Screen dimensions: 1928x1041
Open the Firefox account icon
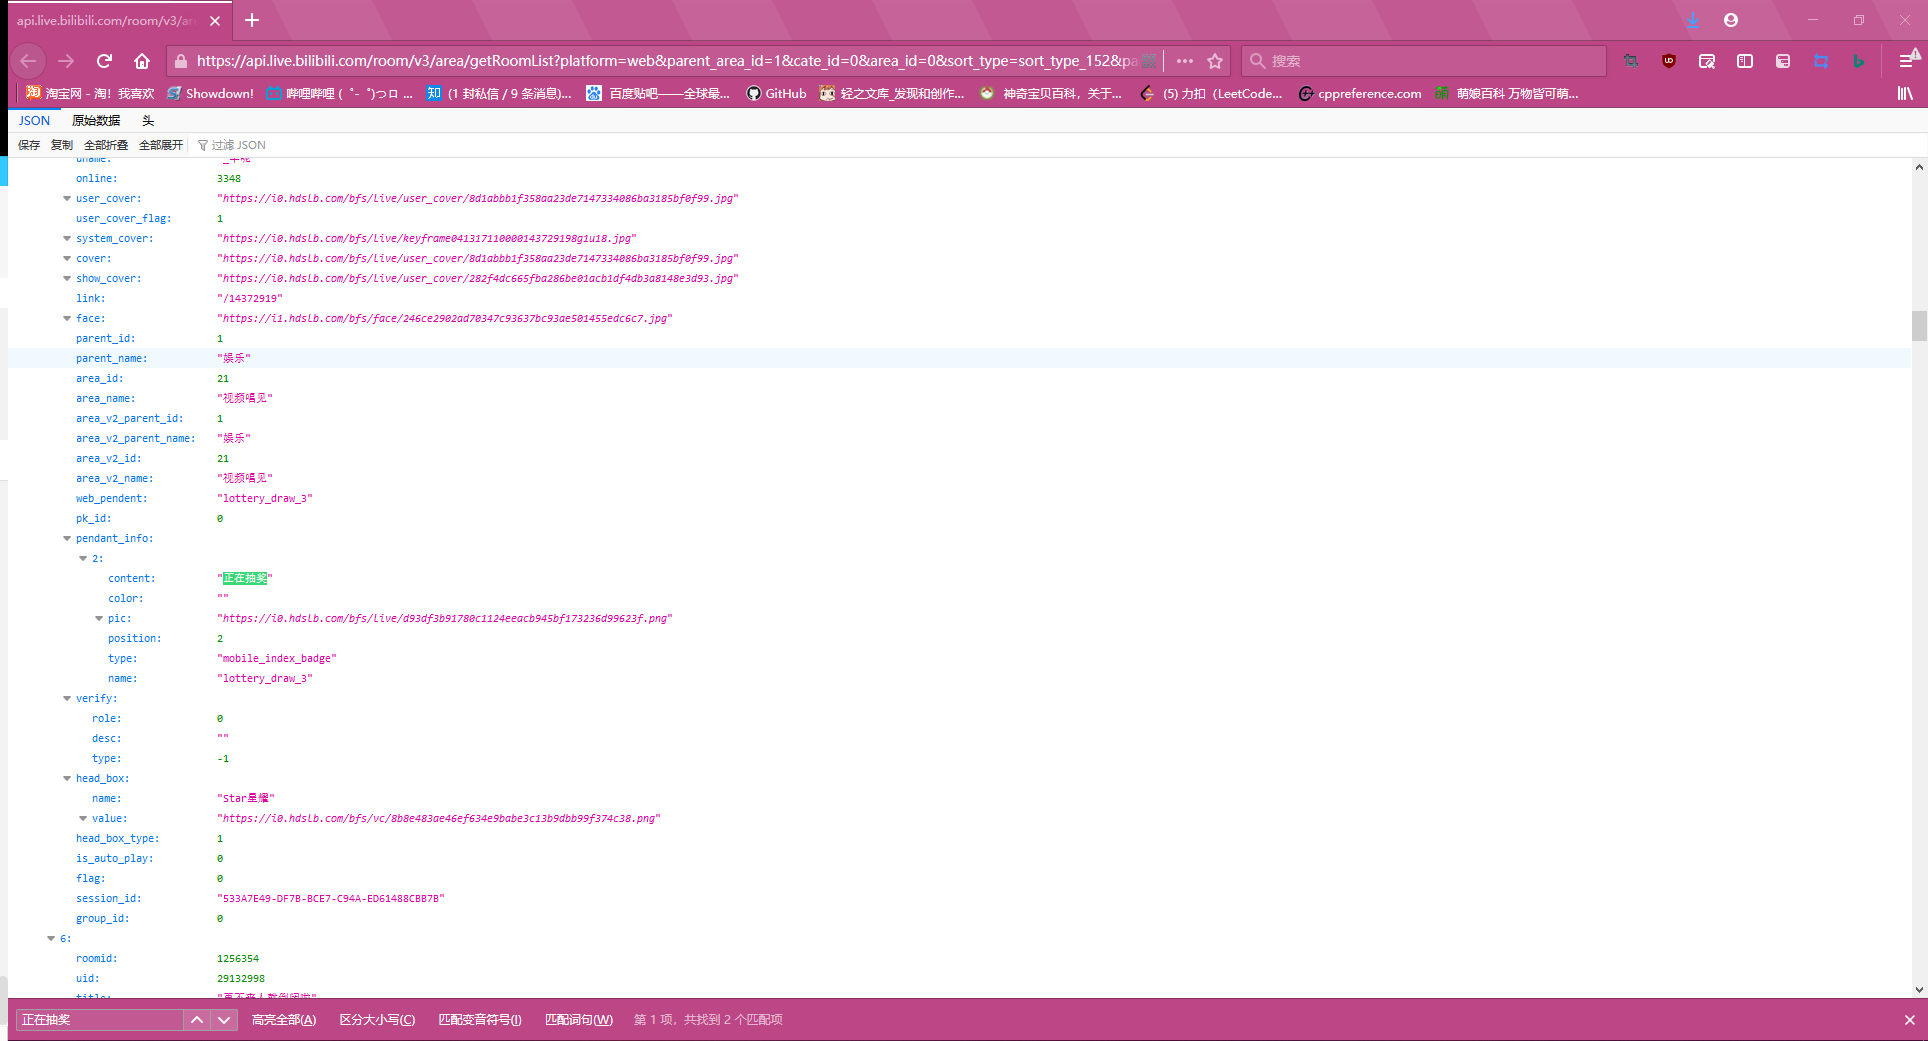coord(1731,20)
